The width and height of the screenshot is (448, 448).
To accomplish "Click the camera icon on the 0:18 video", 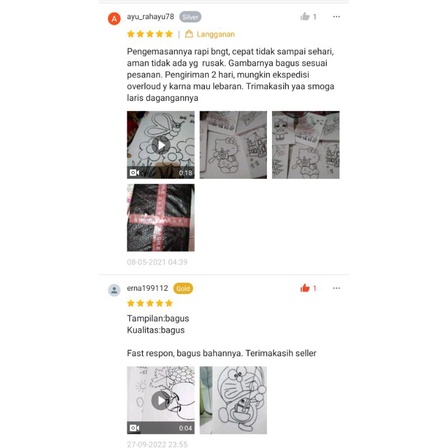I will [134, 173].
